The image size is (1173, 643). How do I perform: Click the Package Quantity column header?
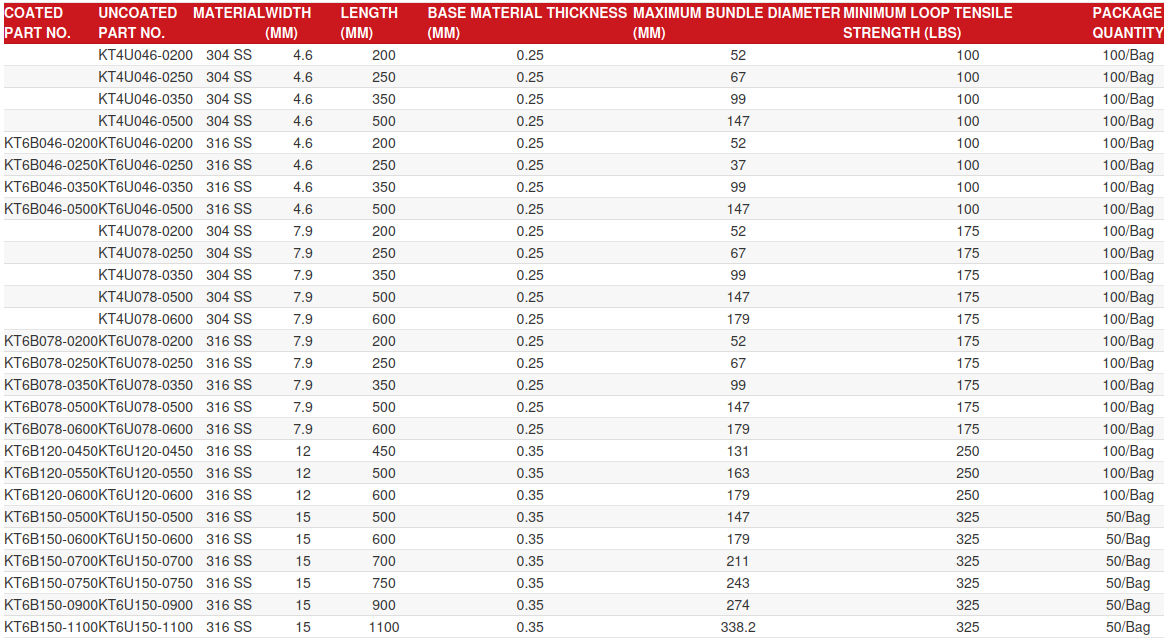coord(1126,23)
